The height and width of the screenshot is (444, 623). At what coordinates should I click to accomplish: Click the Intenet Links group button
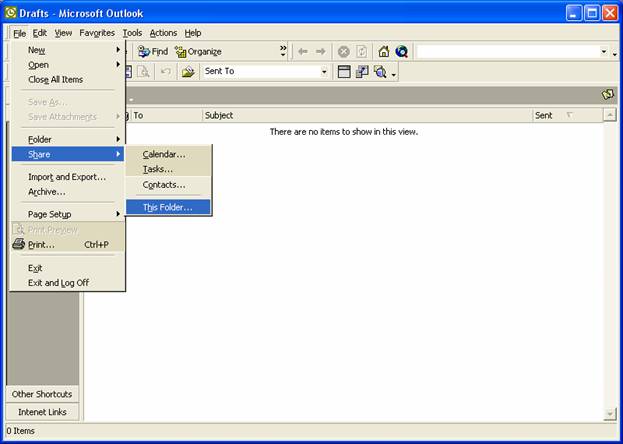(x=42, y=412)
